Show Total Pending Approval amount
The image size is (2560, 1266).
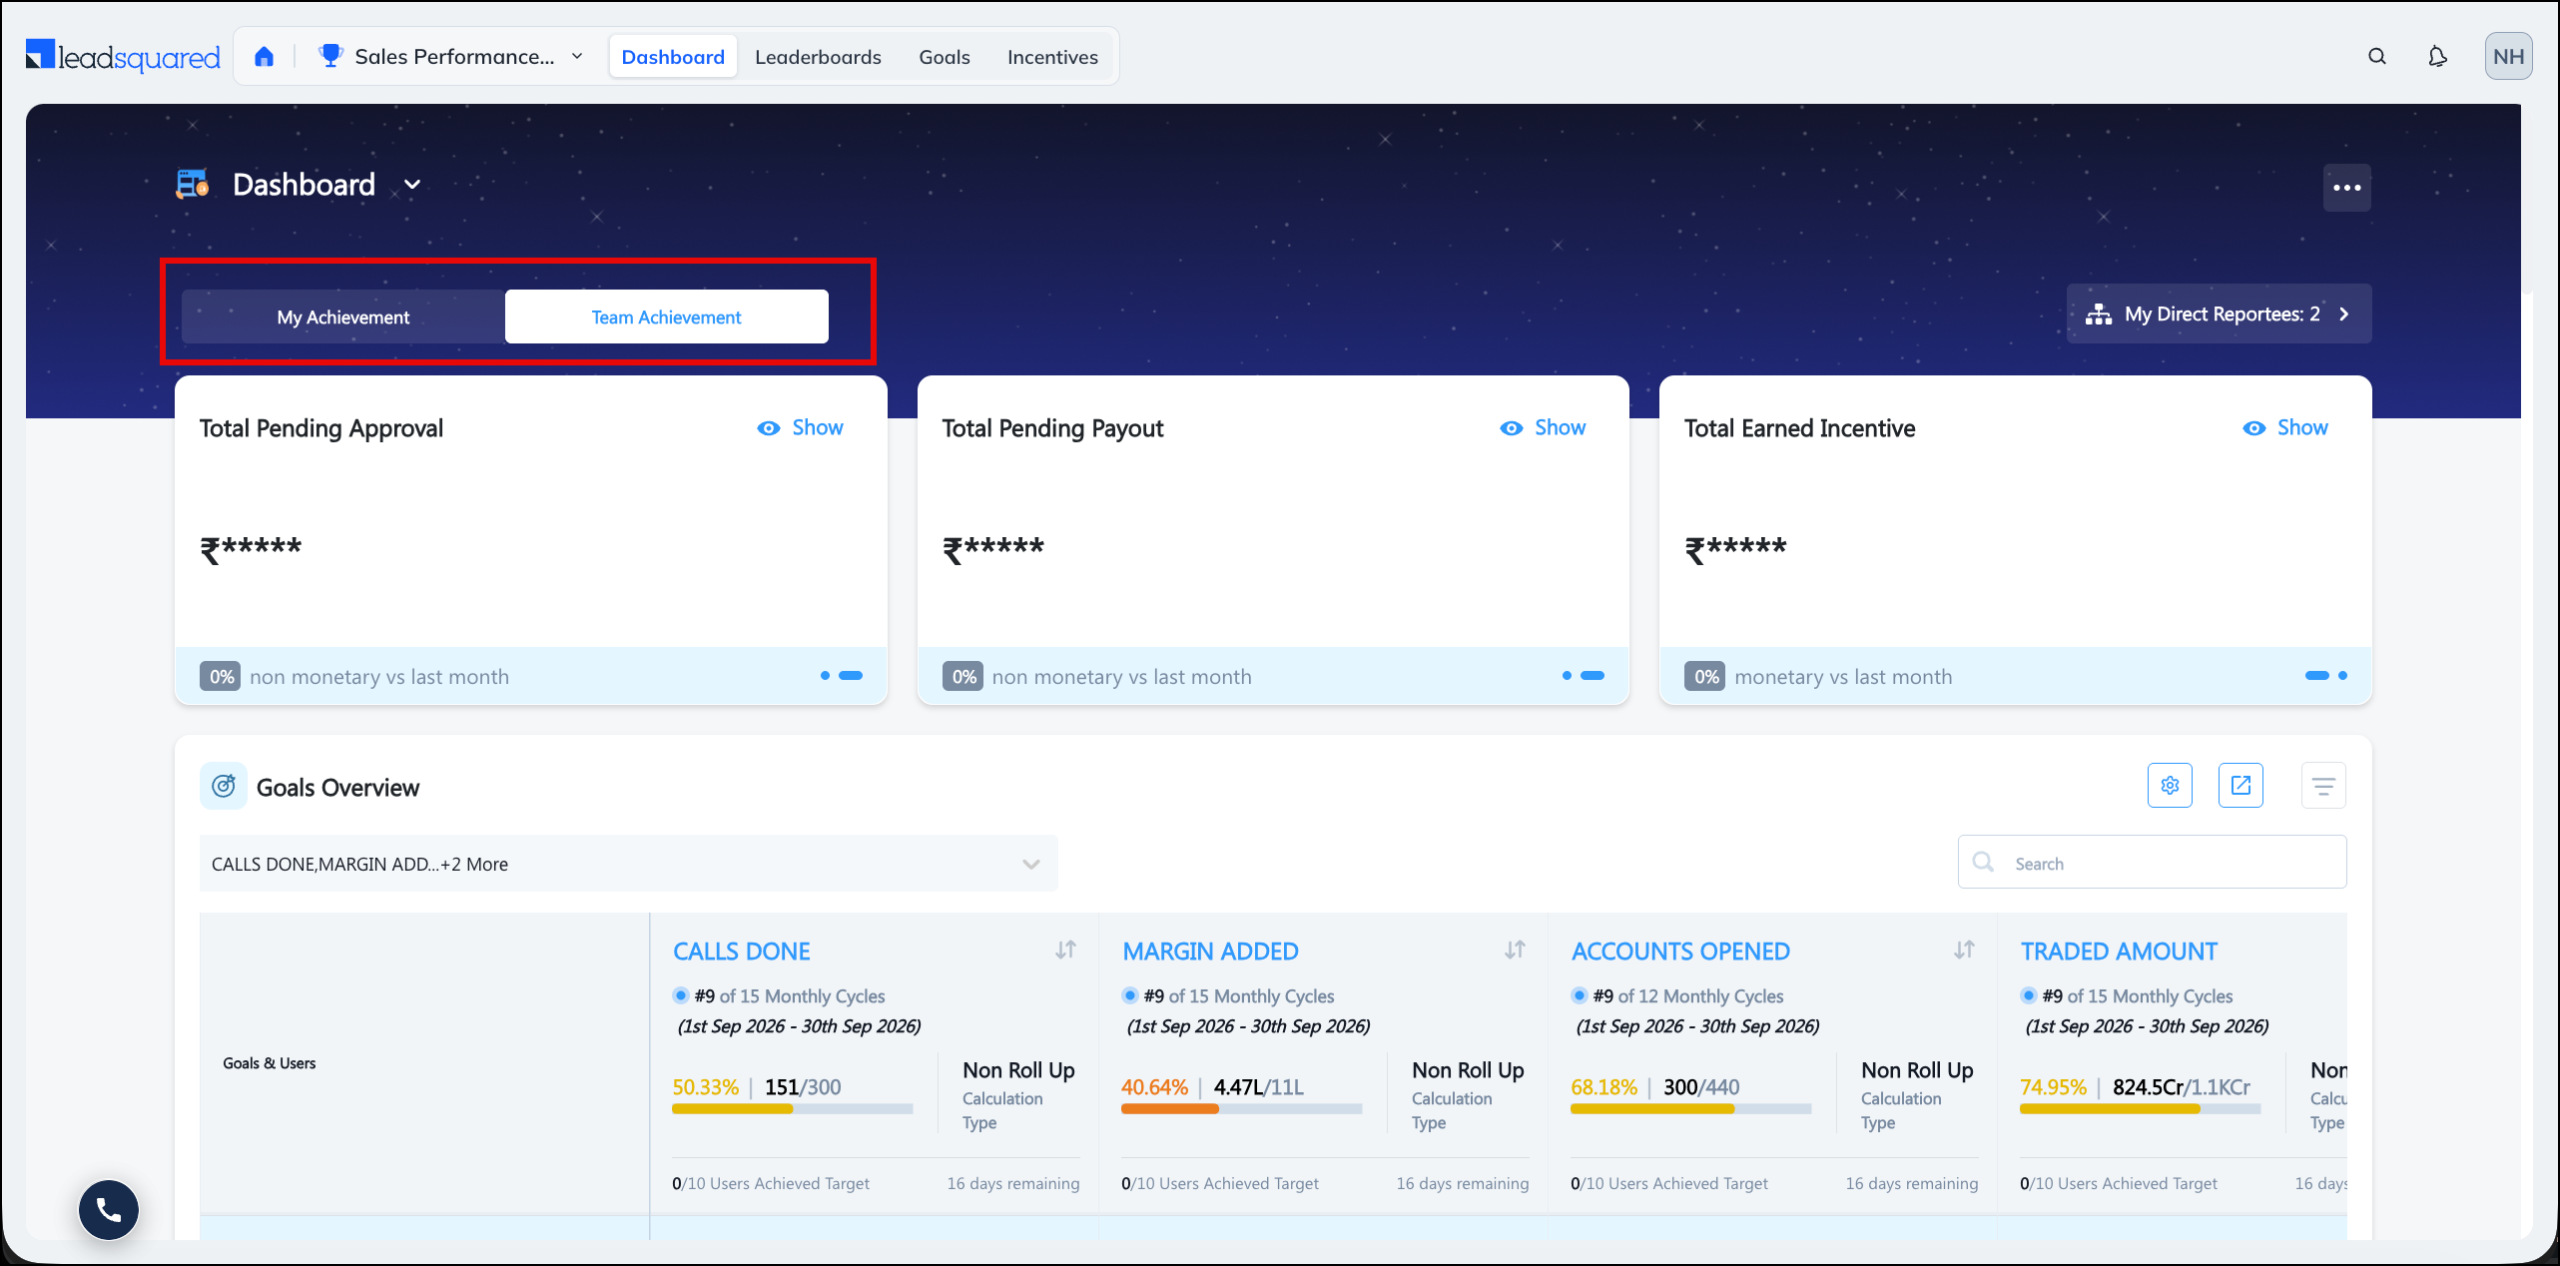(x=800, y=428)
